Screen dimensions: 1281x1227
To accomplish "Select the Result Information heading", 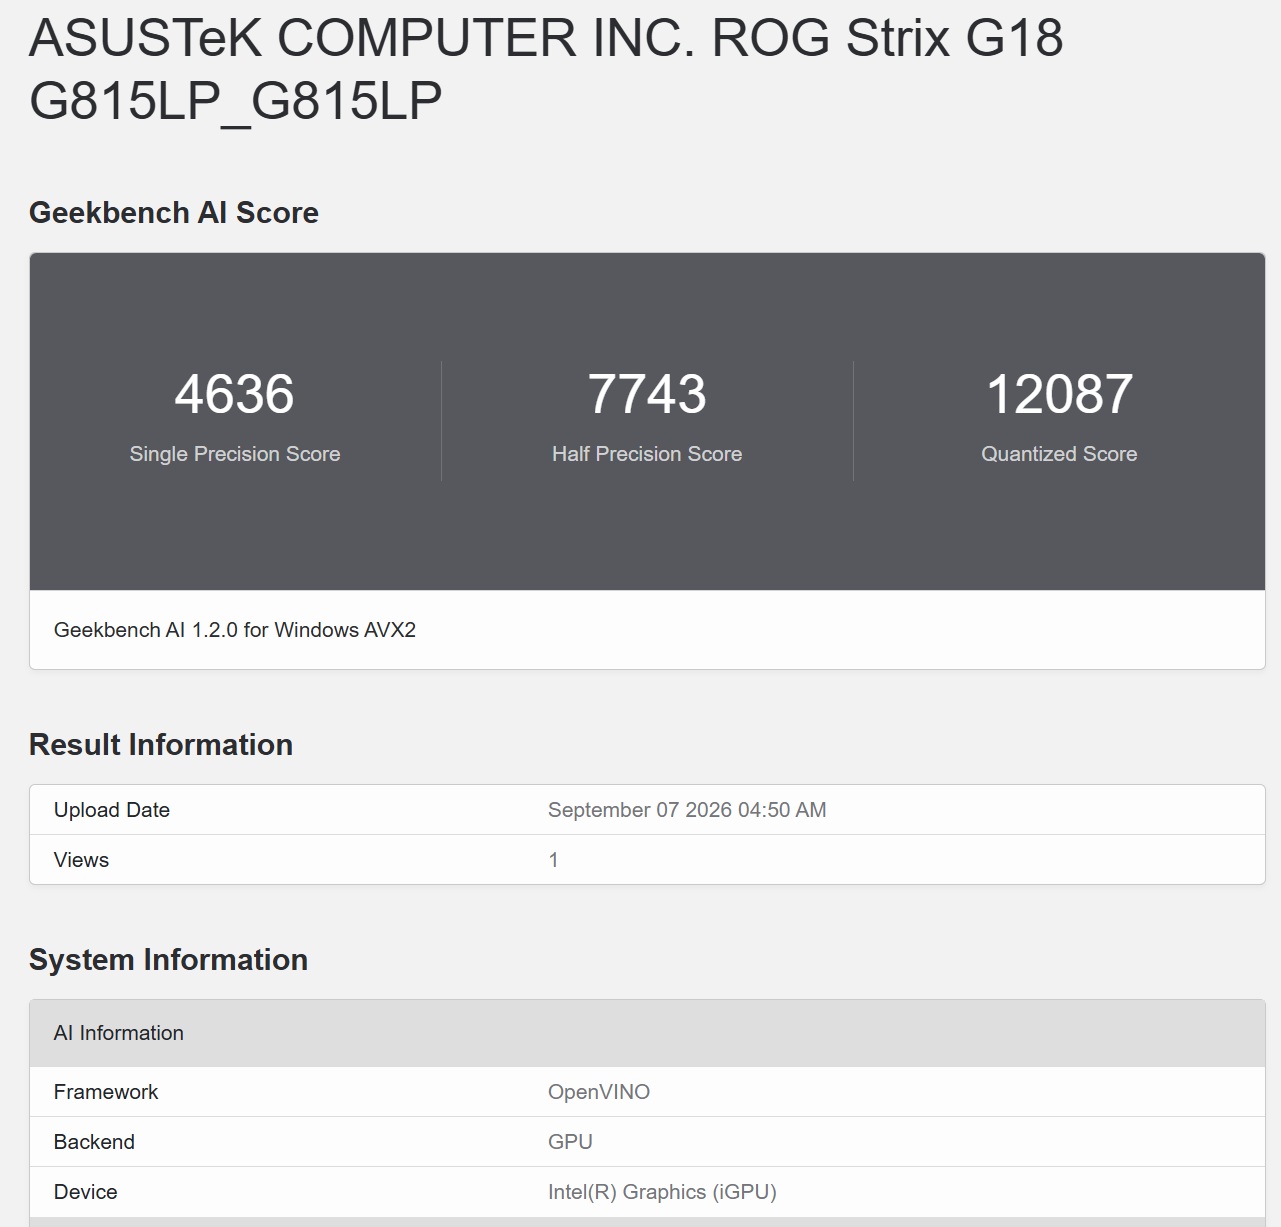I will pyautogui.click(x=161, y=744).
